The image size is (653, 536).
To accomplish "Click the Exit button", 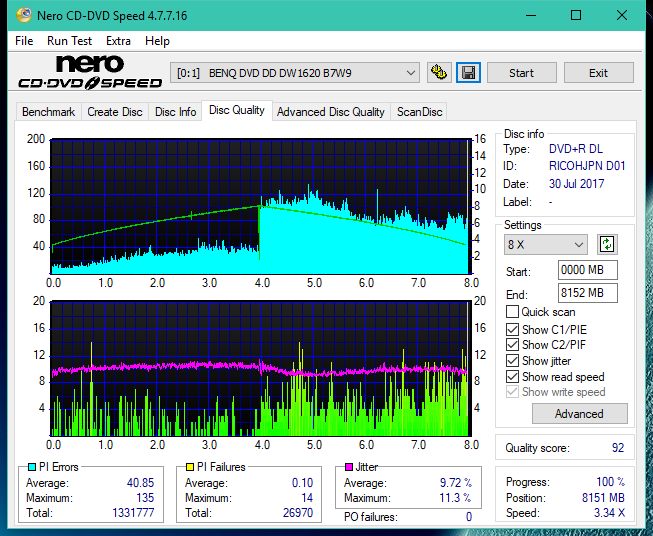I will pyautogui.click(x=598, y=73).
